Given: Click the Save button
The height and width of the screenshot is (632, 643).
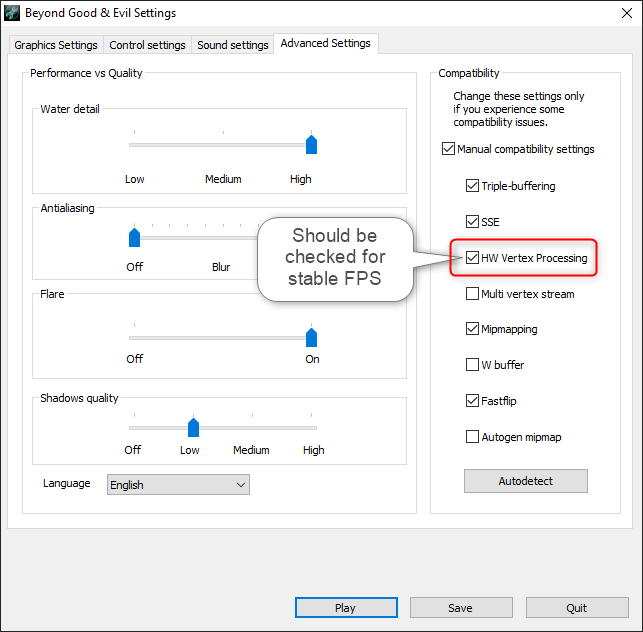Looking at the screenshot, I should 461,607.
